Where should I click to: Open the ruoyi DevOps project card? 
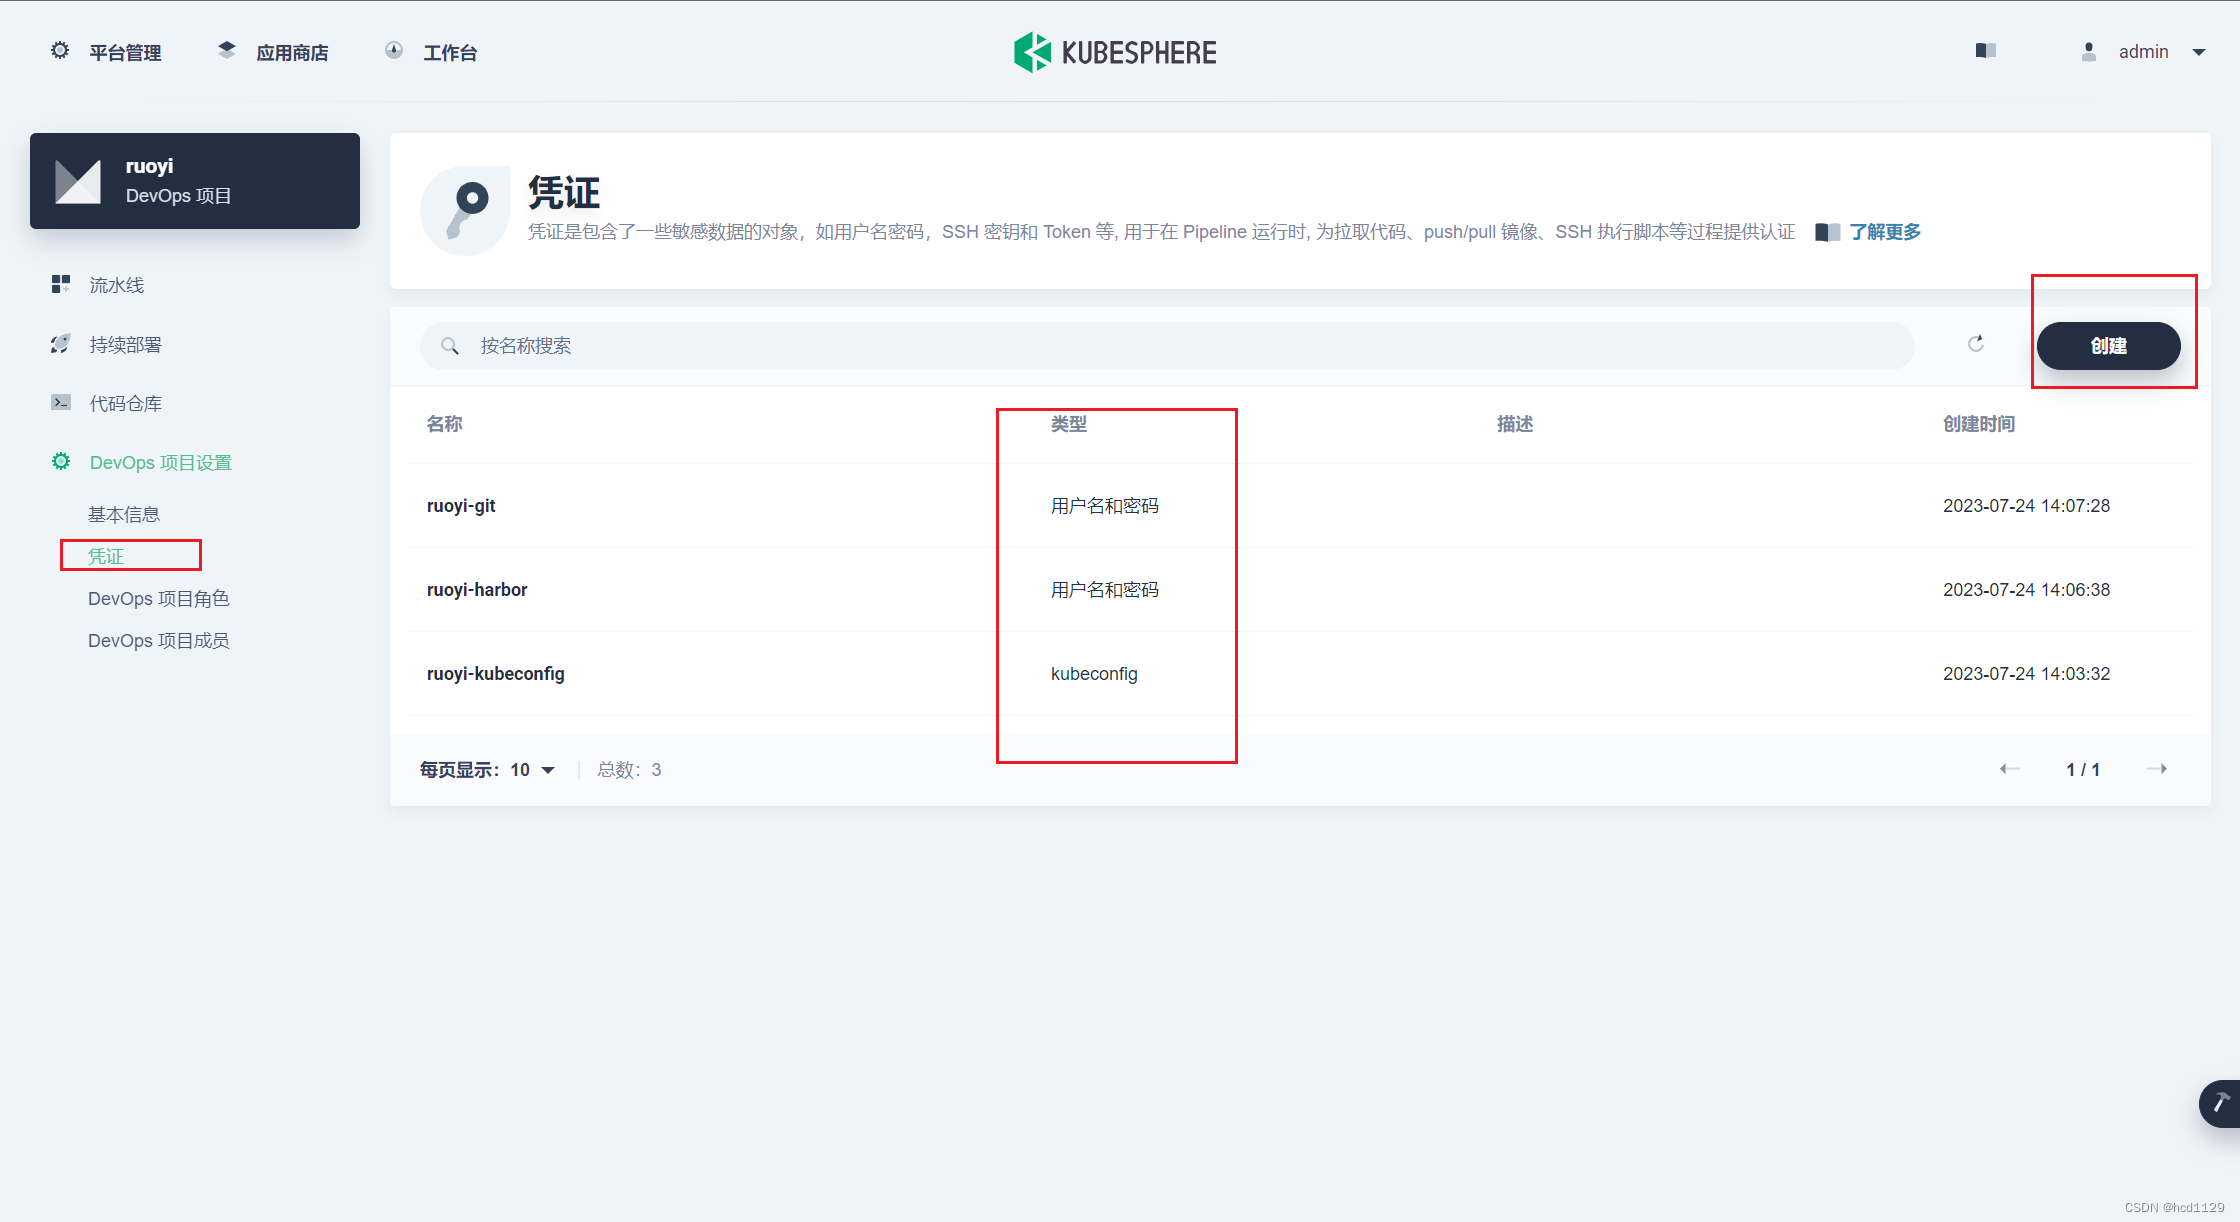click(x=195, y=181)
